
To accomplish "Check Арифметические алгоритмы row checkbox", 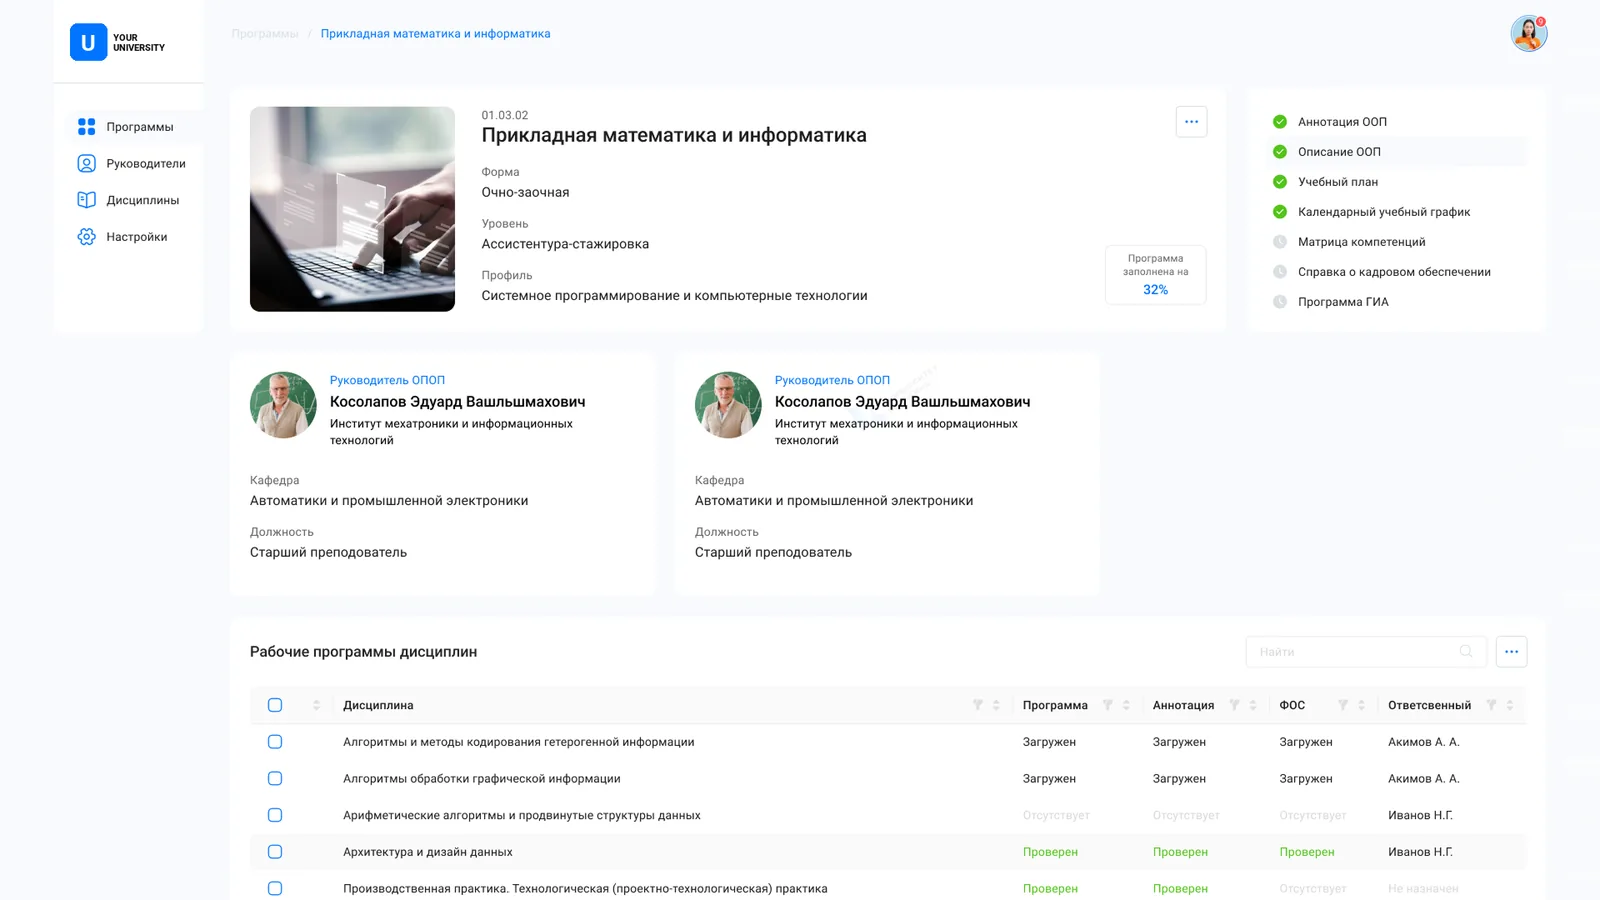I will point(275,815).
